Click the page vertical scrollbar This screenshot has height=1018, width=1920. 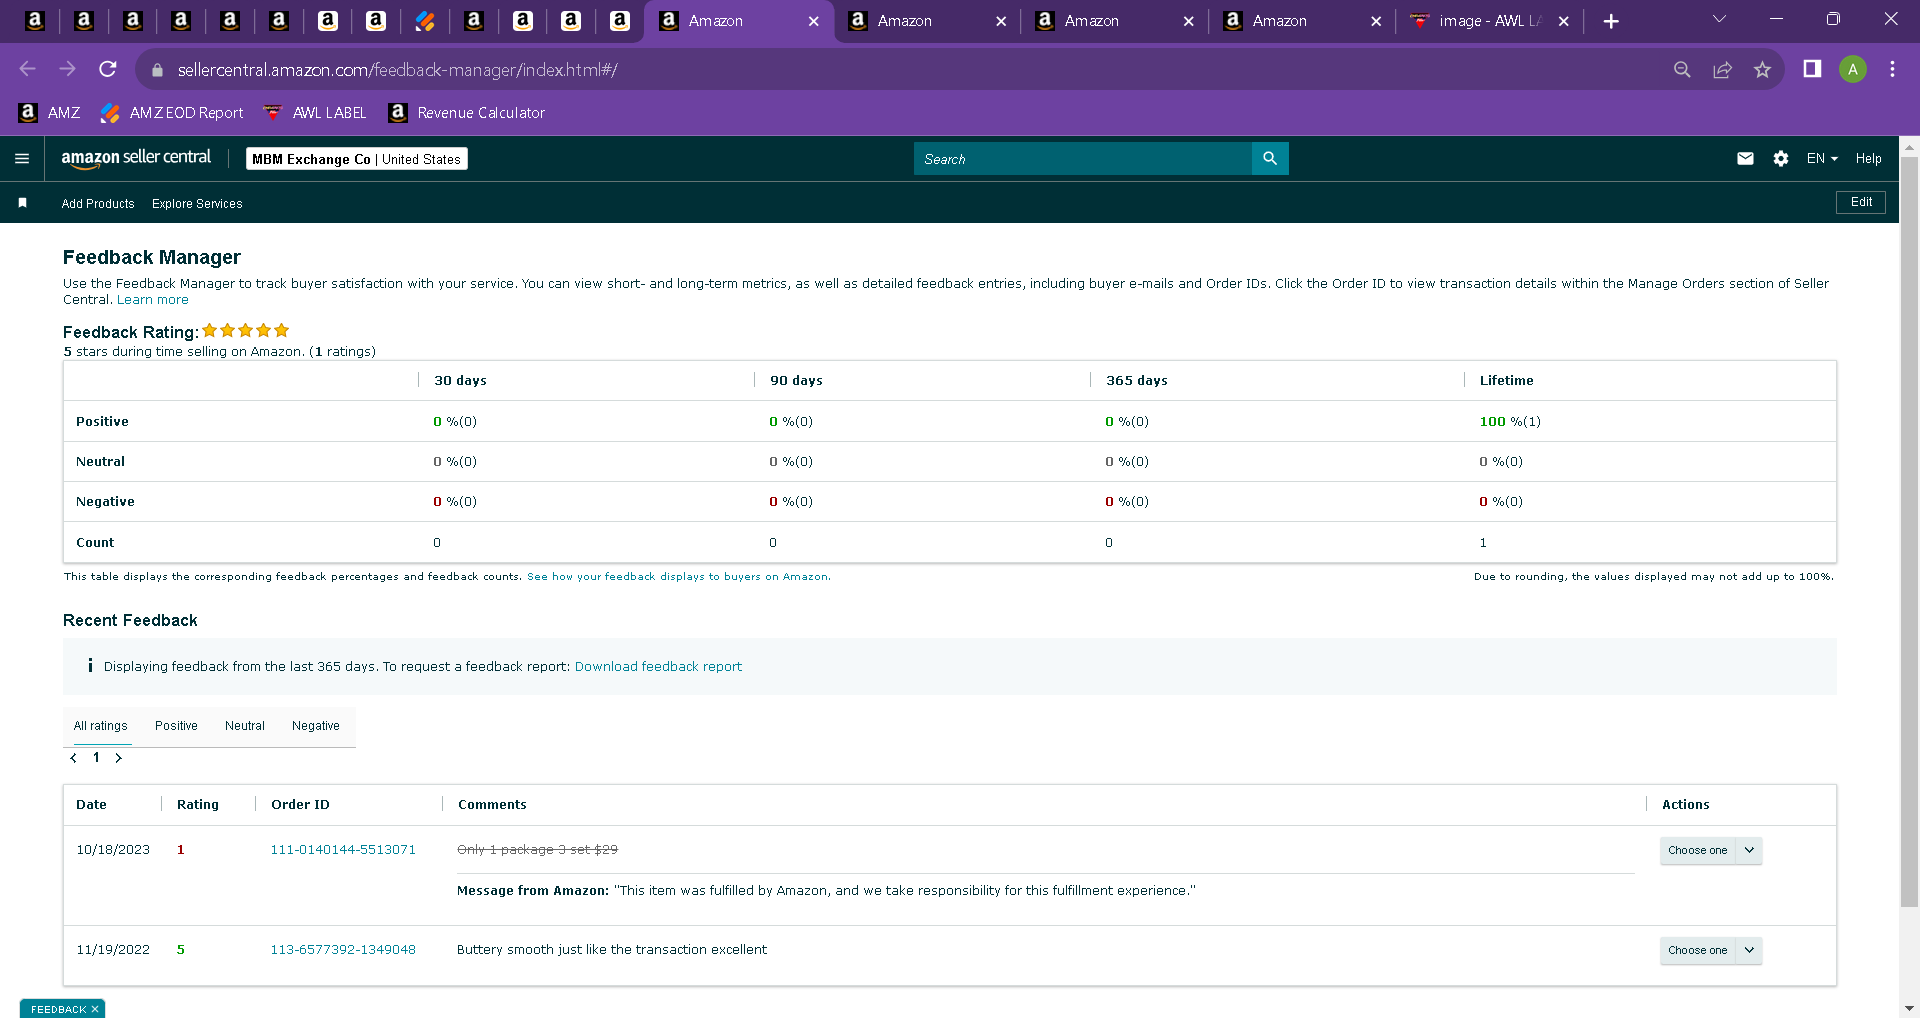[1909, 530]
